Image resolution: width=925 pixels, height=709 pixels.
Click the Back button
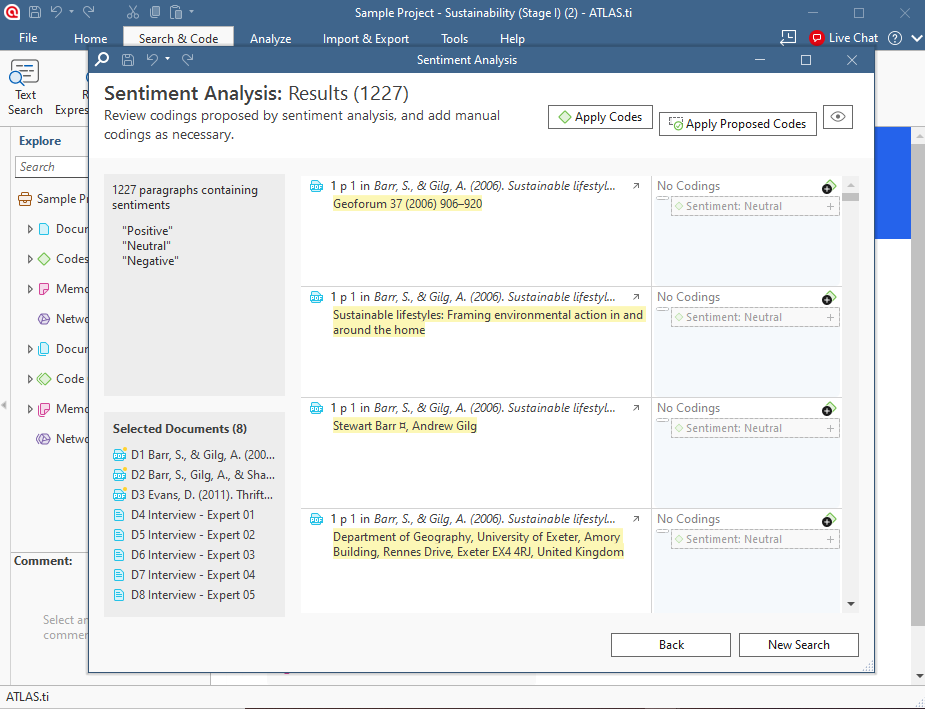tap(671, 645)
